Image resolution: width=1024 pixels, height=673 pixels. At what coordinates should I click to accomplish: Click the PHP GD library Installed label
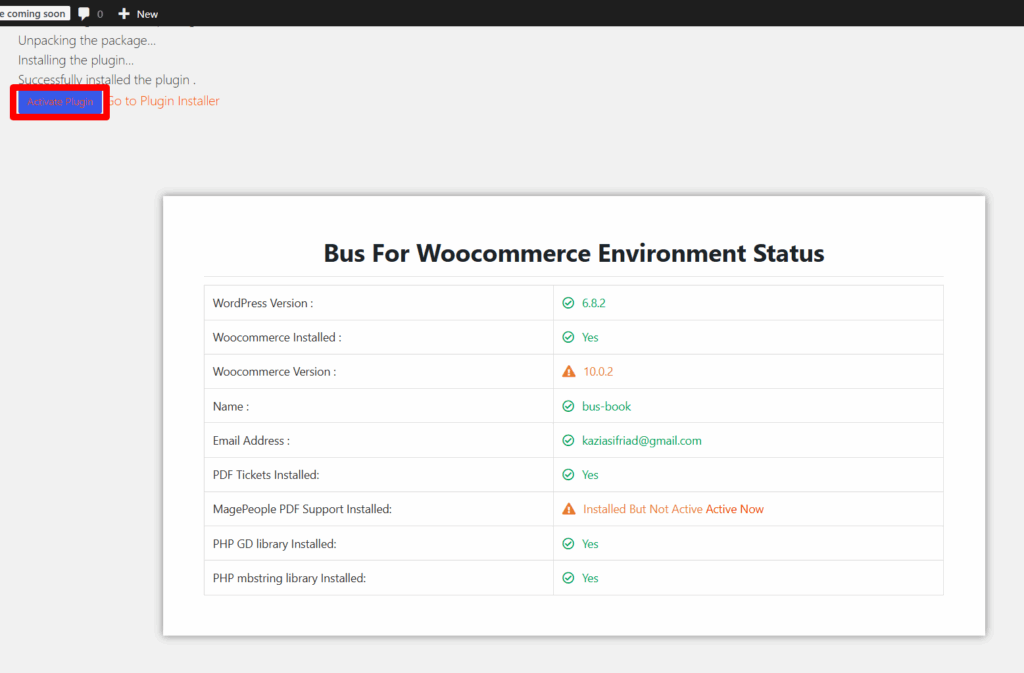click(274, 544)
